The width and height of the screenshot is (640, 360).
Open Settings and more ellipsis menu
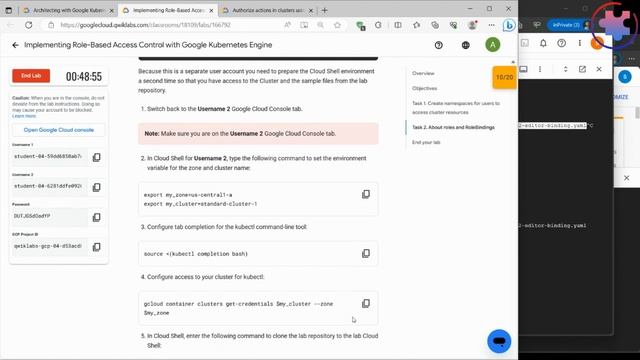(x=491, y=25)
